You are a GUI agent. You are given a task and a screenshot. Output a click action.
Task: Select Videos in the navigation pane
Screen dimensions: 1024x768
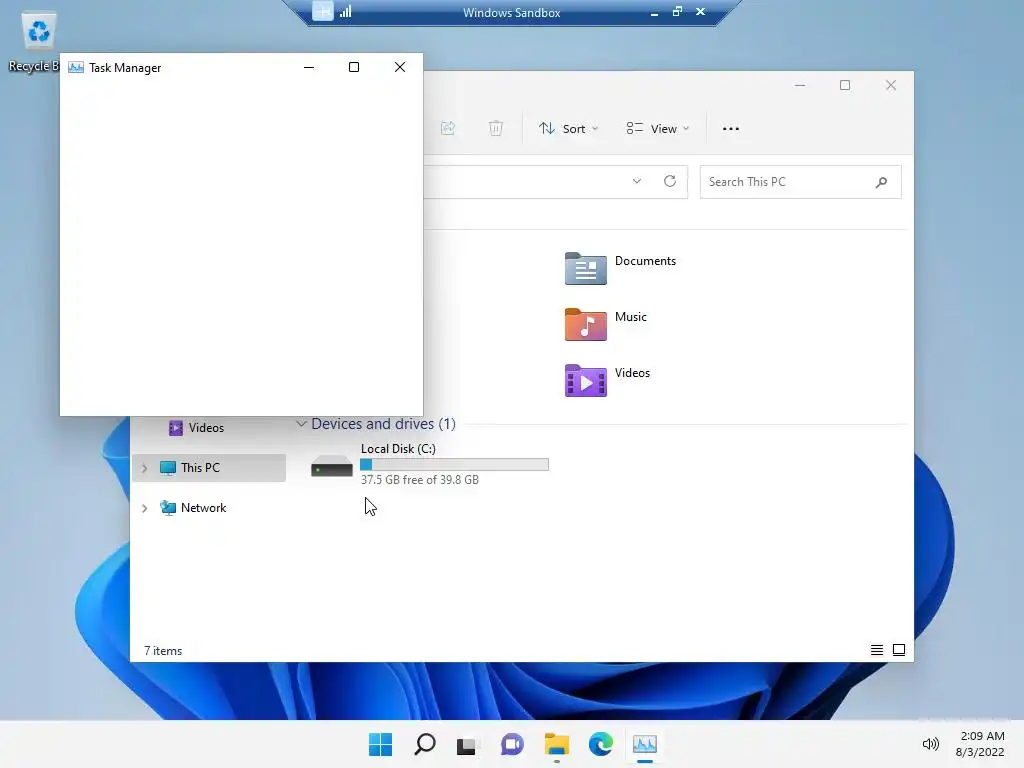coord(197,428)
